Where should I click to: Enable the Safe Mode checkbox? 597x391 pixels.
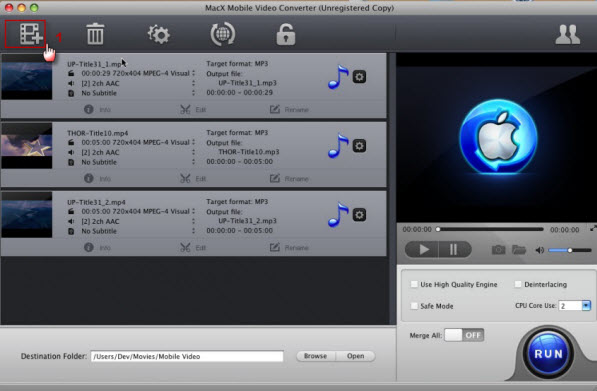(x=414, y=306)
